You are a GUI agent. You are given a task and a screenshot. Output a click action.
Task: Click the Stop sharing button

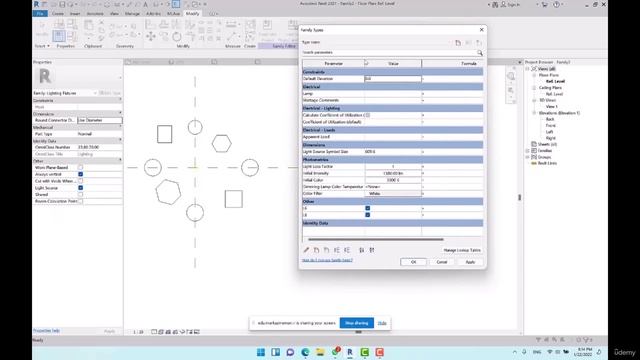pos(357,323)
